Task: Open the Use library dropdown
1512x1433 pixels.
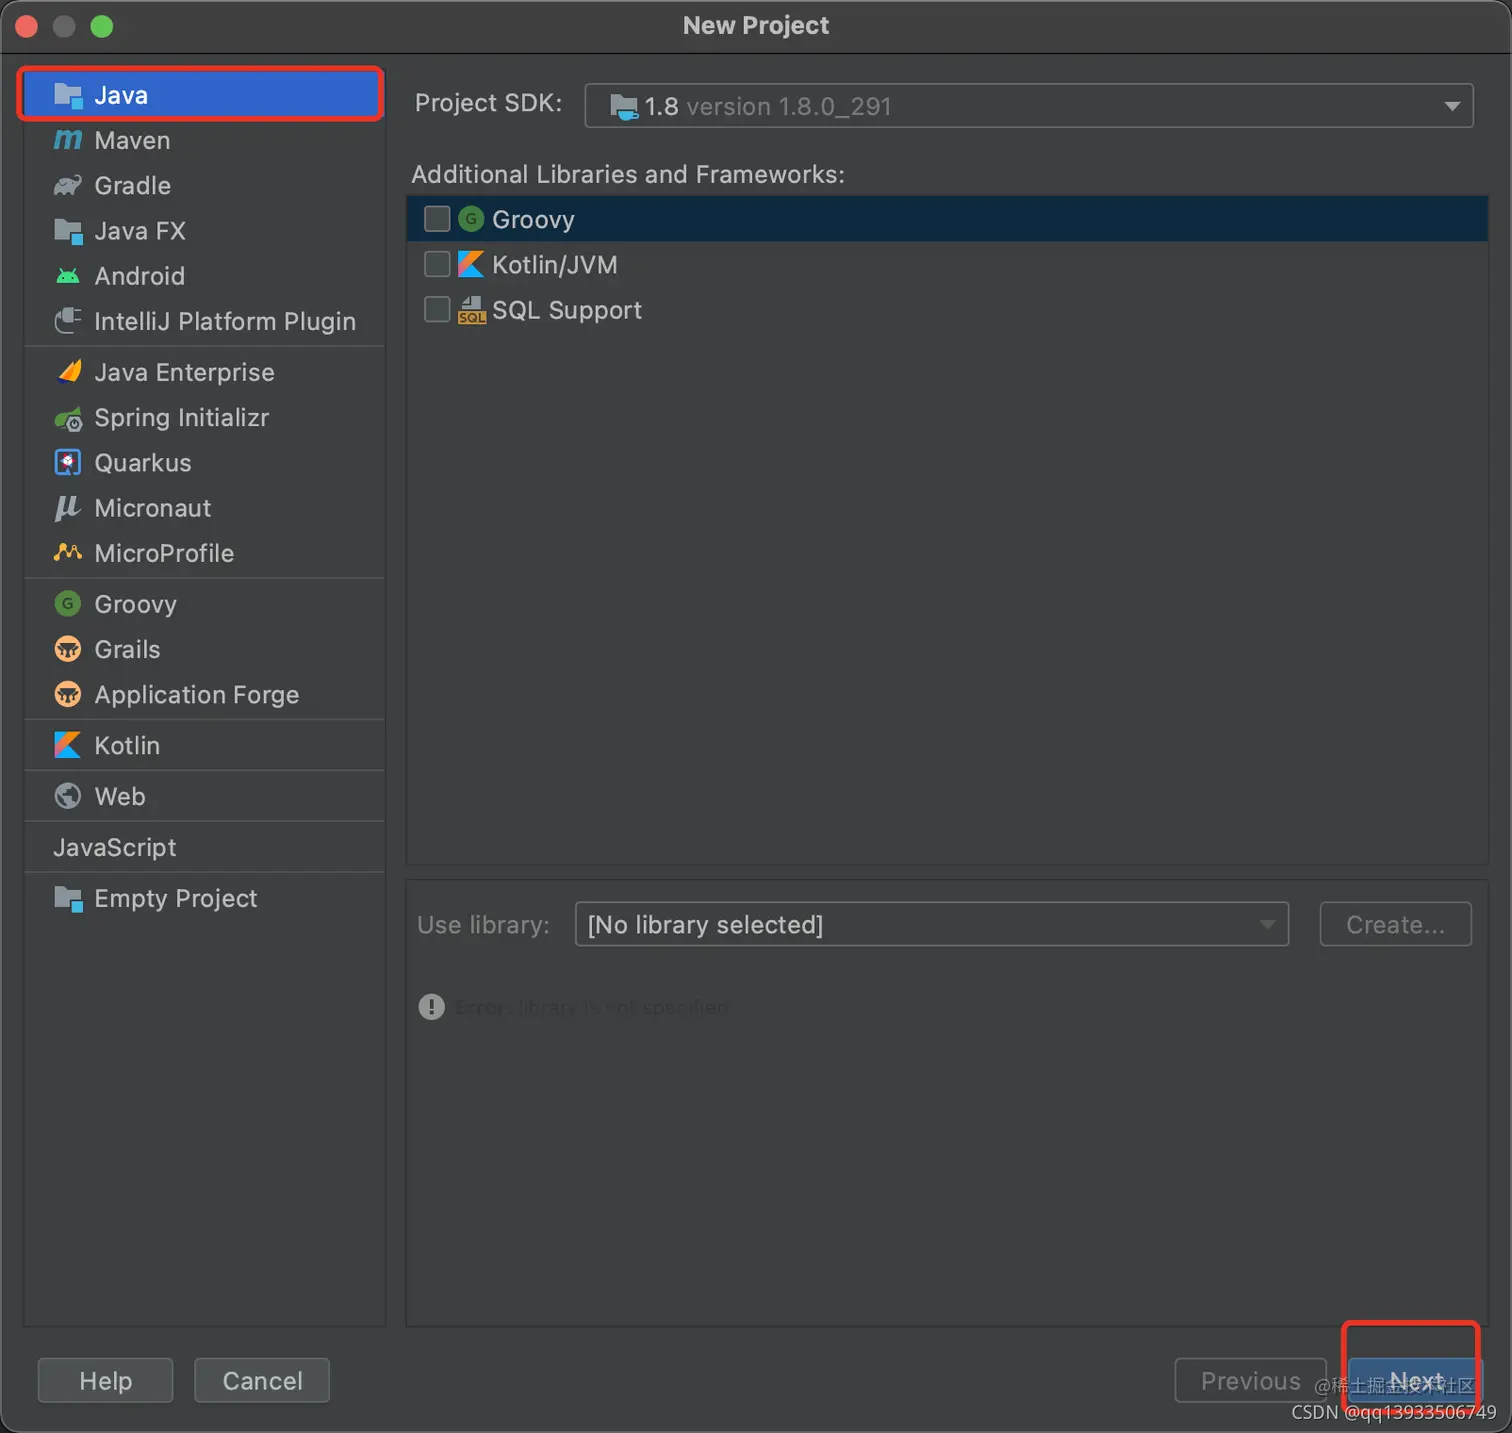Action: [x=932, y=924]
